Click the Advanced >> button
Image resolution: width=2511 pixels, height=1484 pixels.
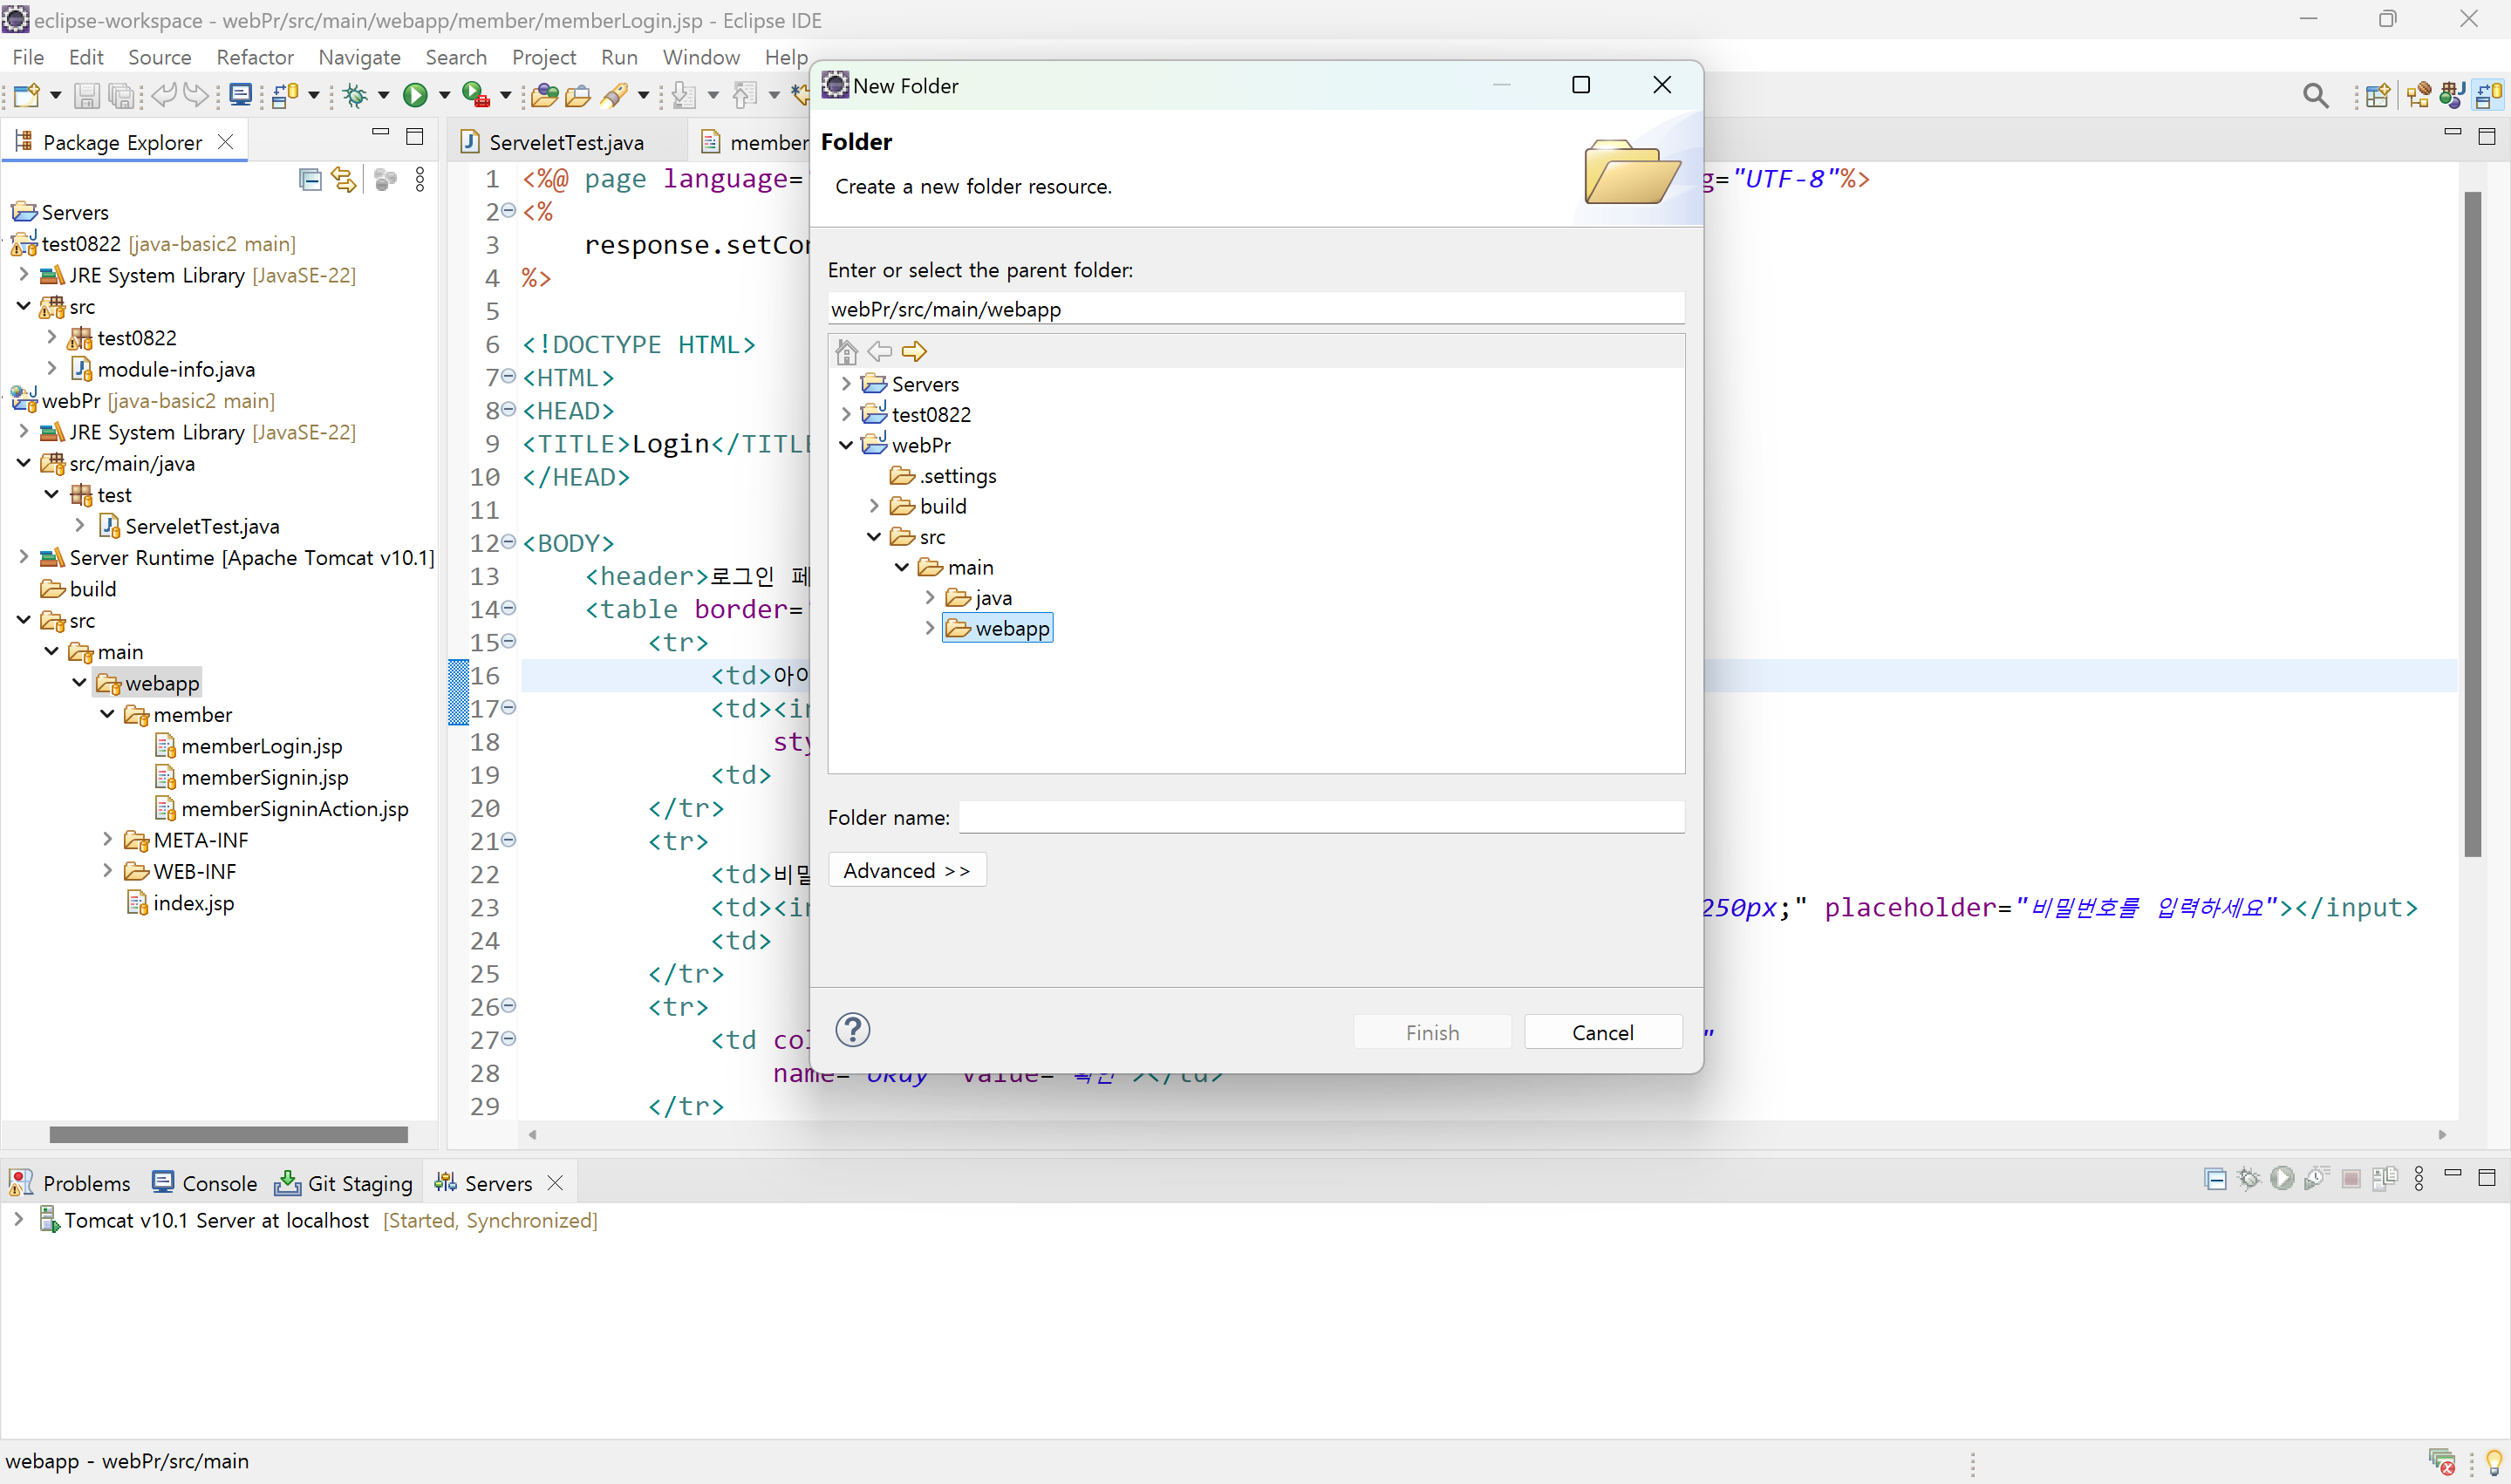point(906,870)
